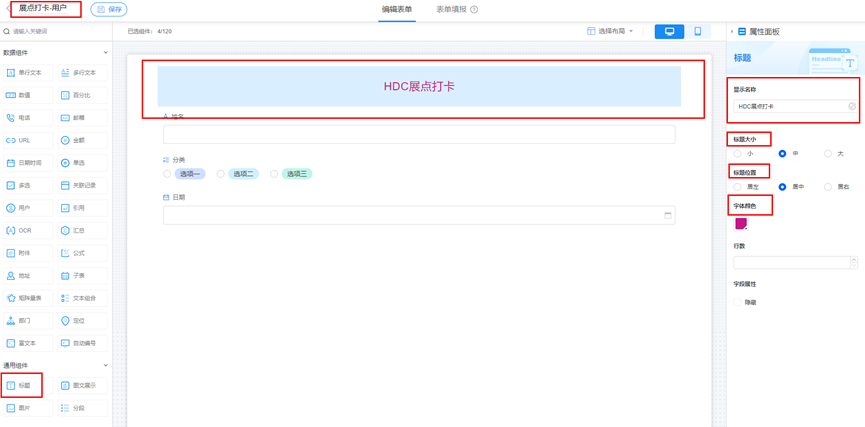Viewport: 865px width, 427px height.
Task: Click the component keyword search box
Action: (x=56, y=31)
